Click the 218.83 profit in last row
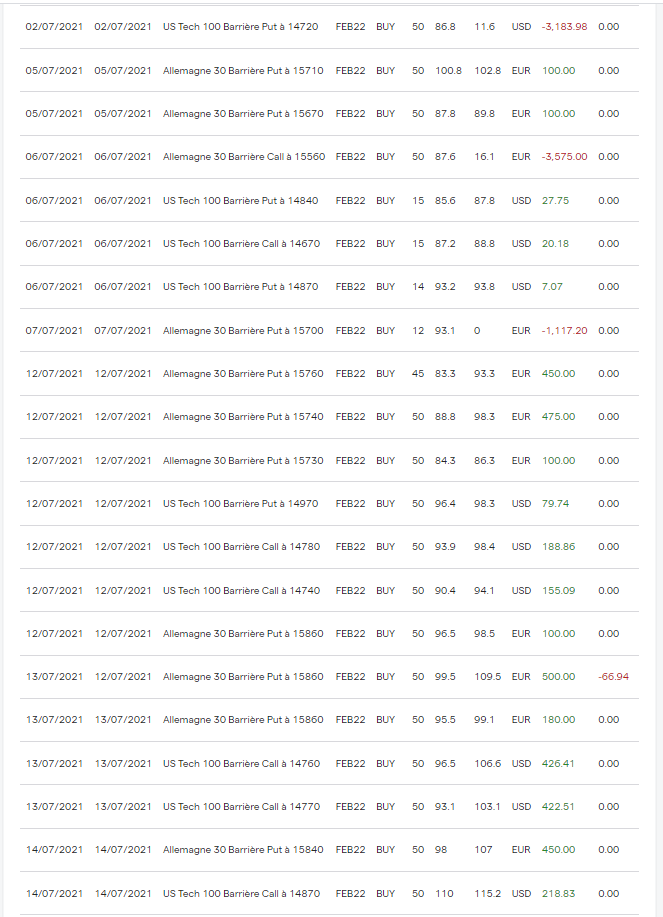This screenshot has height=917, width=663. [x=558, y=894]
